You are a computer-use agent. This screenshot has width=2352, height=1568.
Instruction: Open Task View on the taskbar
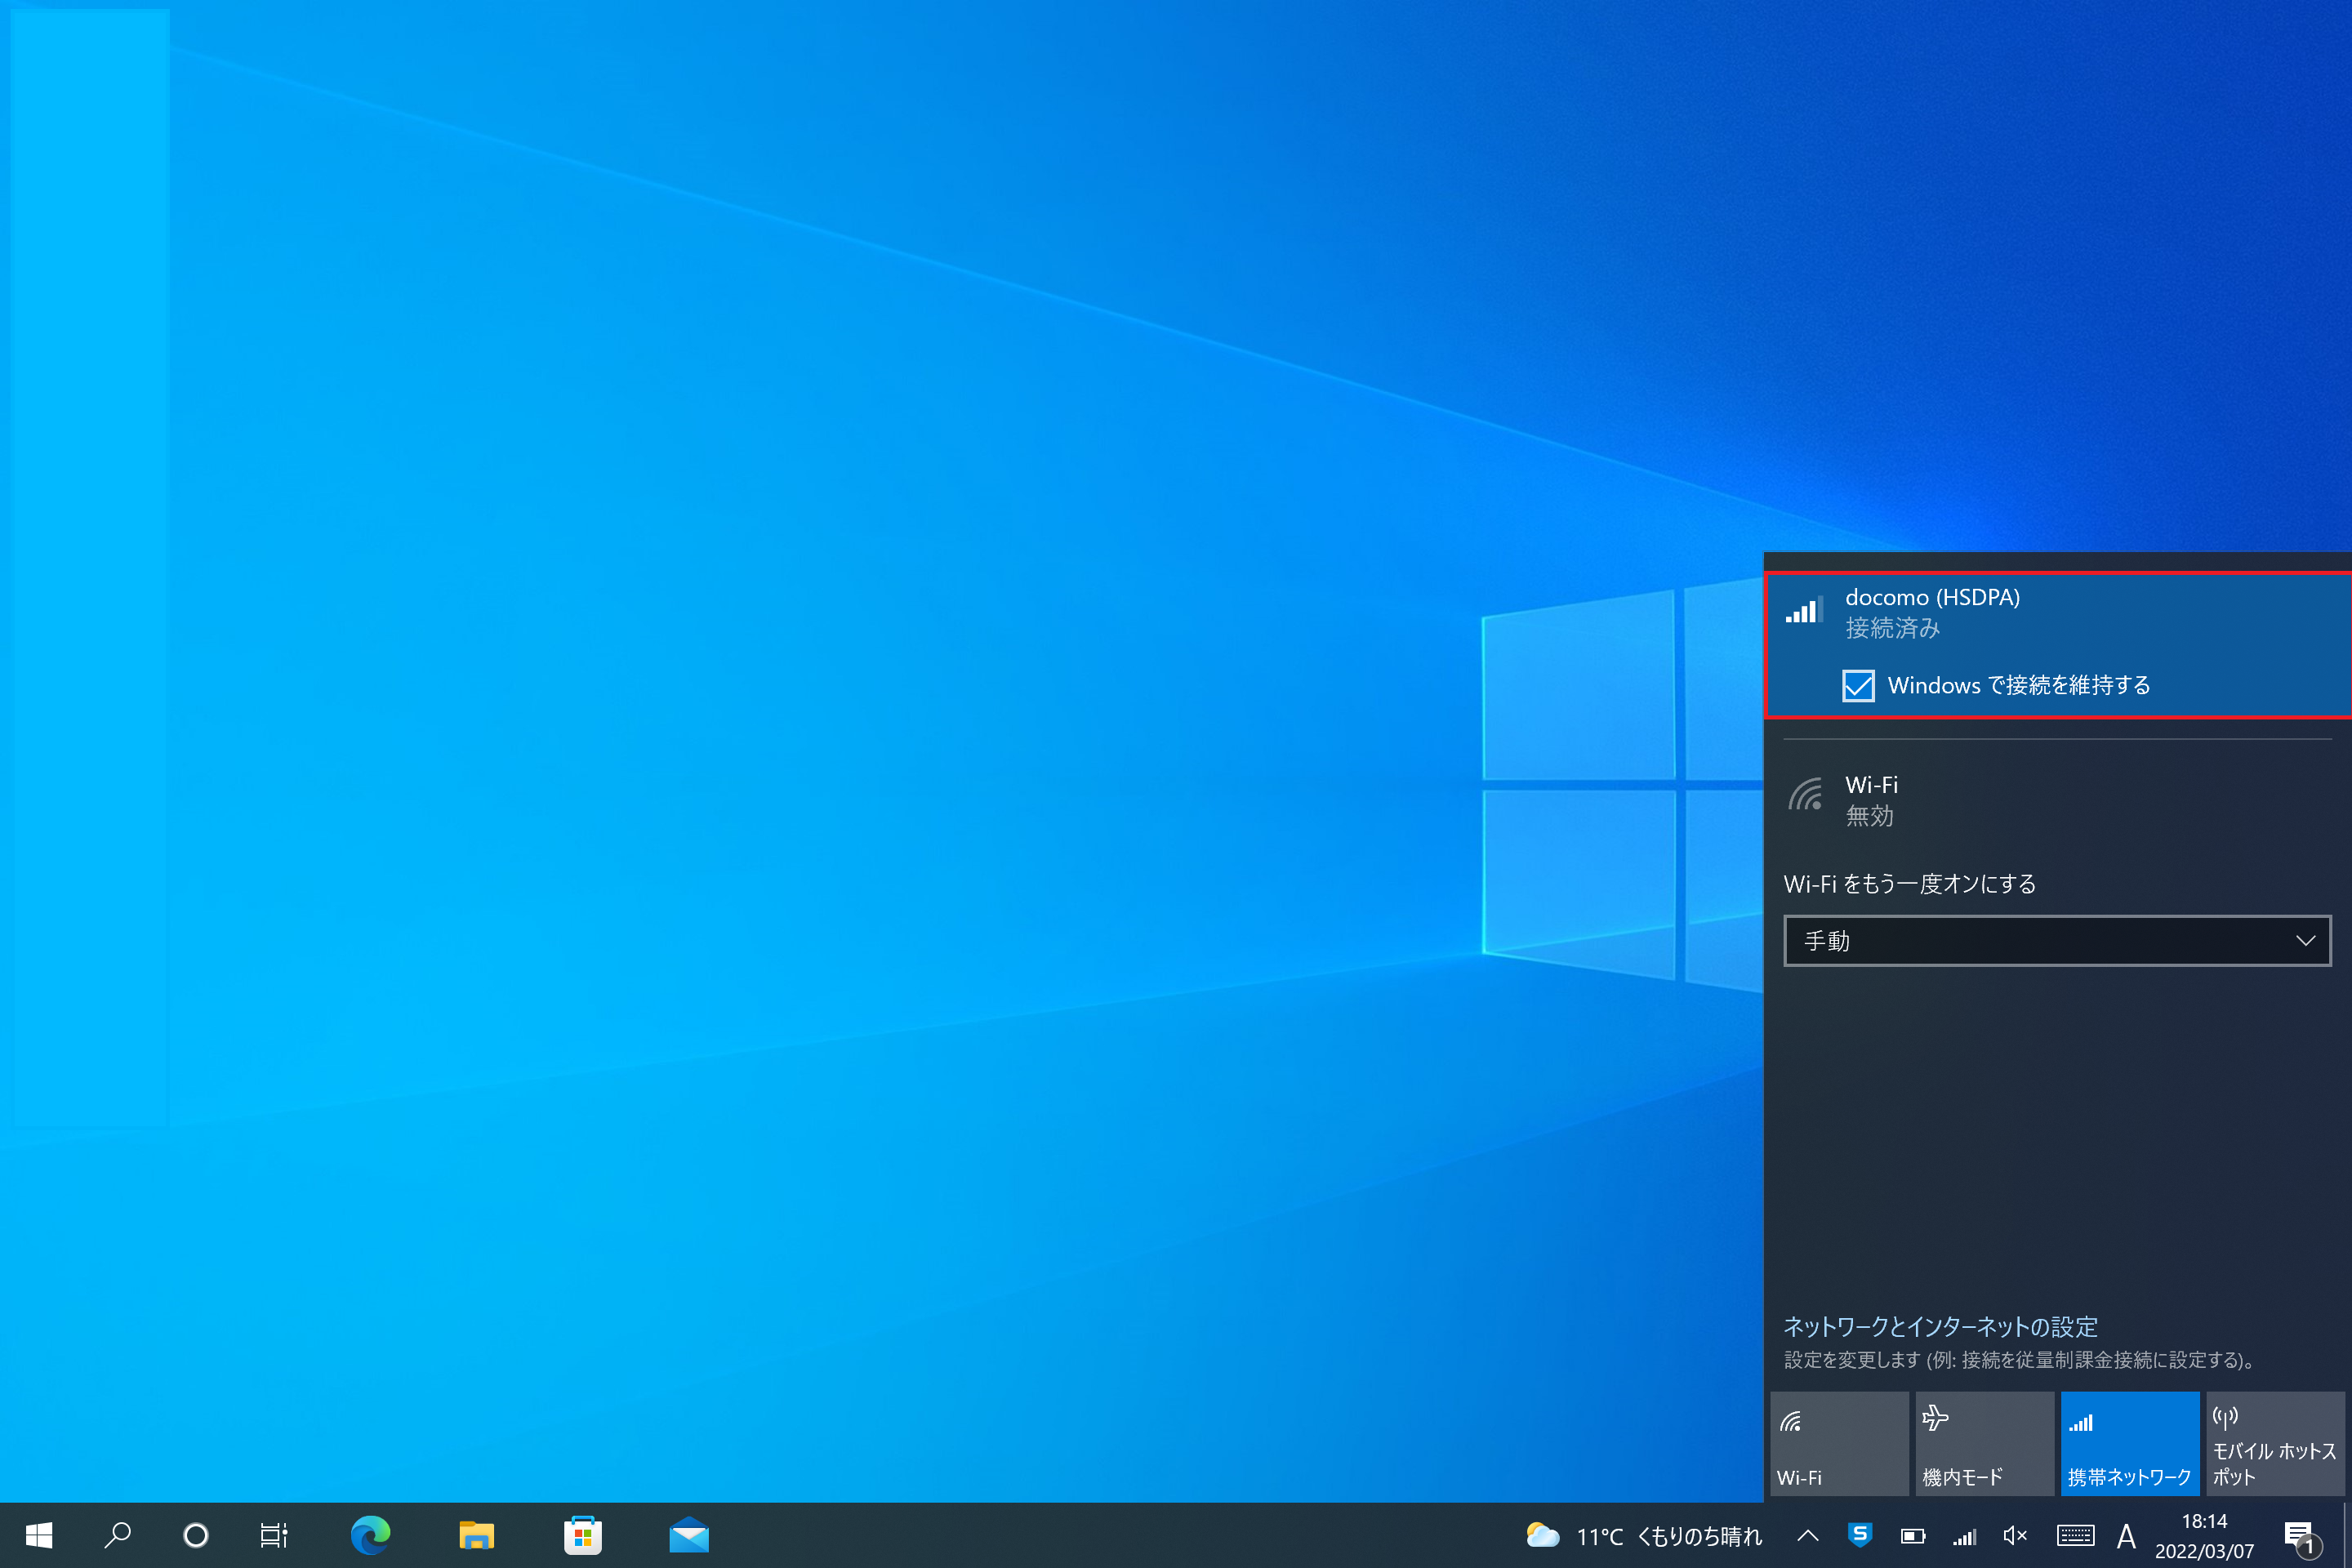(x=273, y=1536)
